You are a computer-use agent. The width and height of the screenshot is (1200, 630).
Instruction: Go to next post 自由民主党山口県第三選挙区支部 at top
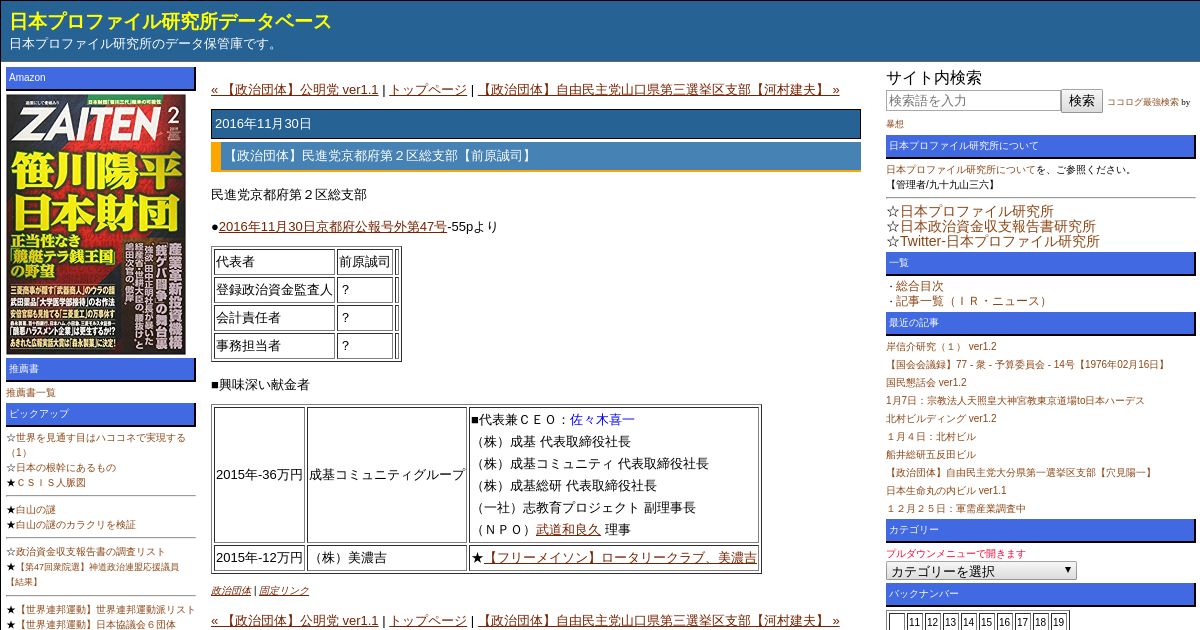(659, 90)
